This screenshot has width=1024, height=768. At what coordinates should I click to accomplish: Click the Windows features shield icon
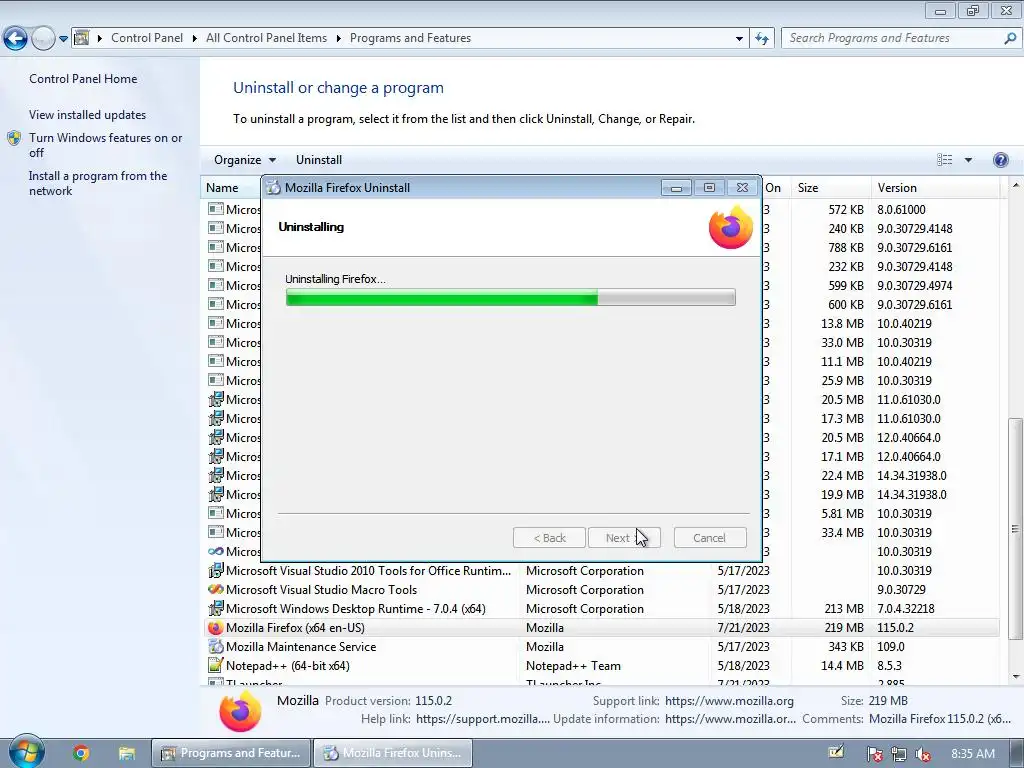pyautogui.click(x=14, y=138)
